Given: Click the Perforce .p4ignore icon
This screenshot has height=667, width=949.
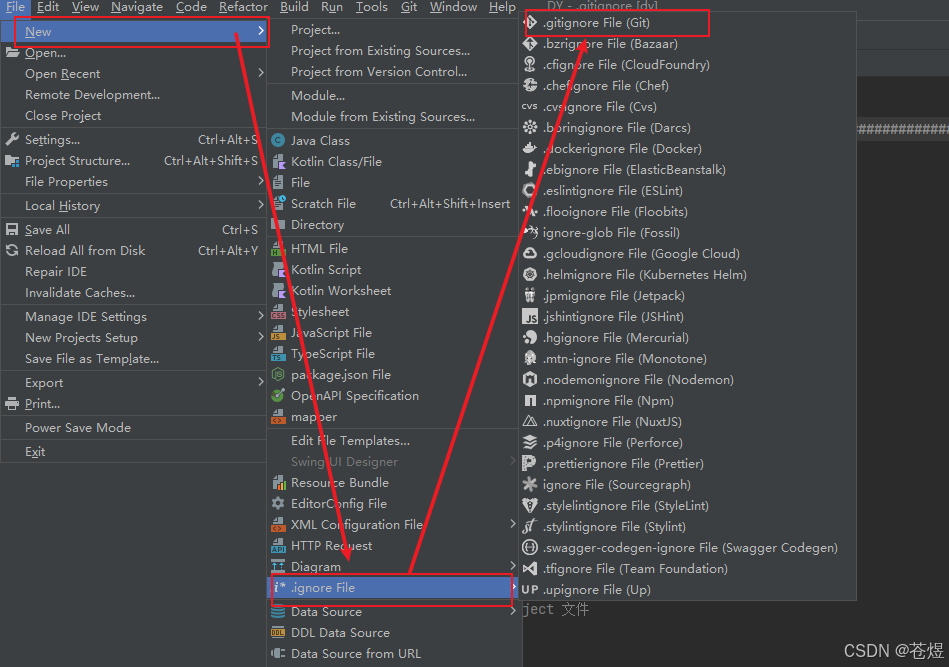Looking at the screenshot, I should click(530, 442).
